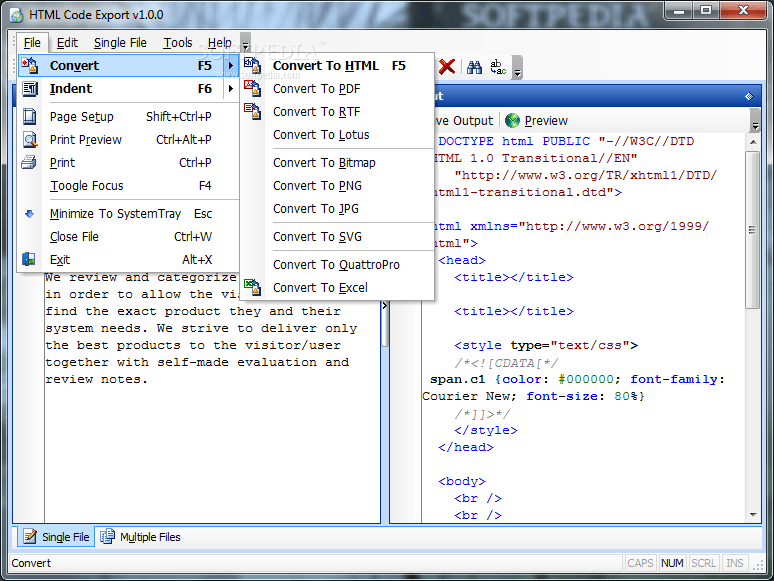The height and width of the screenshot is (581, 774).
Task: Select Convert To JPG
Action: pos(337,209)
